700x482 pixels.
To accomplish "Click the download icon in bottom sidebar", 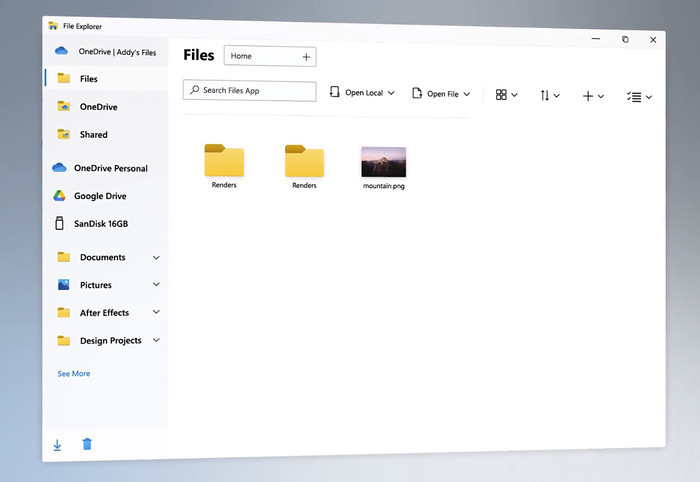I will [x=57, y=445].
